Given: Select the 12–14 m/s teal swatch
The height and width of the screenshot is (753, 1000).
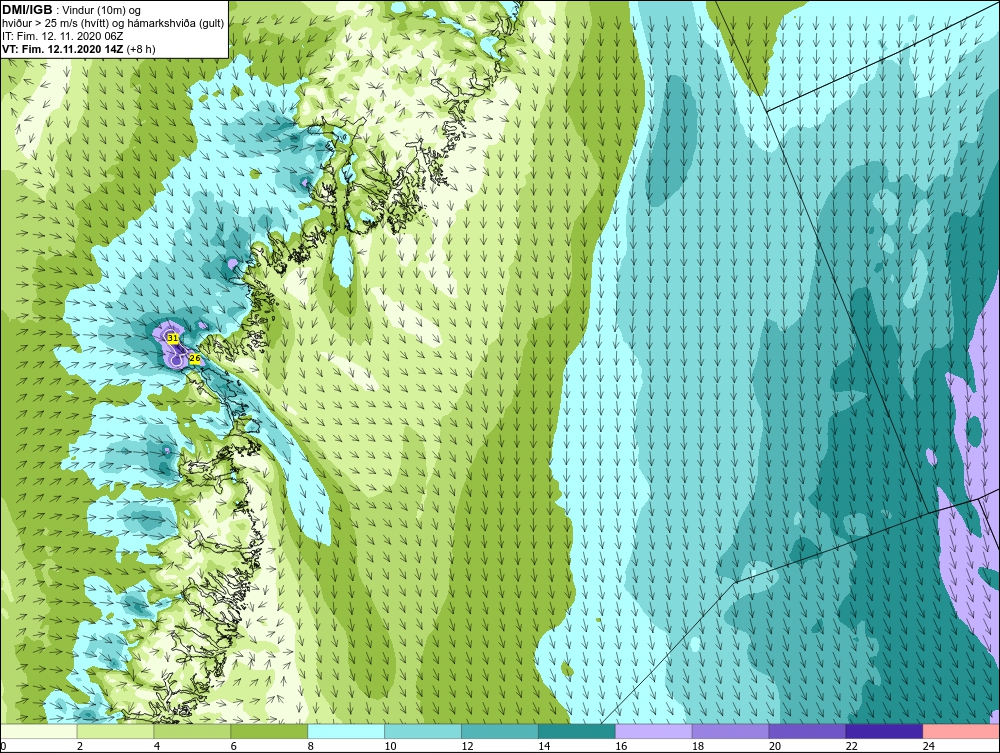Looking at the screenshot, I should 500,731.
